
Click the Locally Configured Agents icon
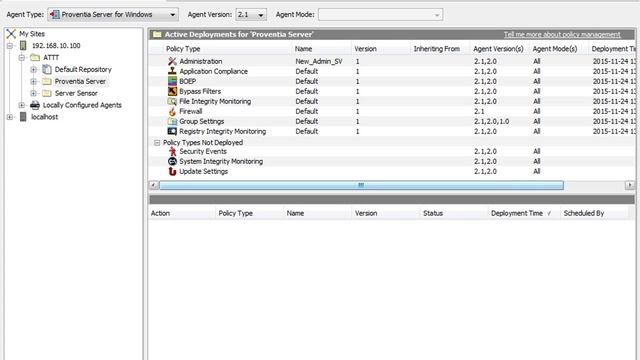[x=35, y=105]
